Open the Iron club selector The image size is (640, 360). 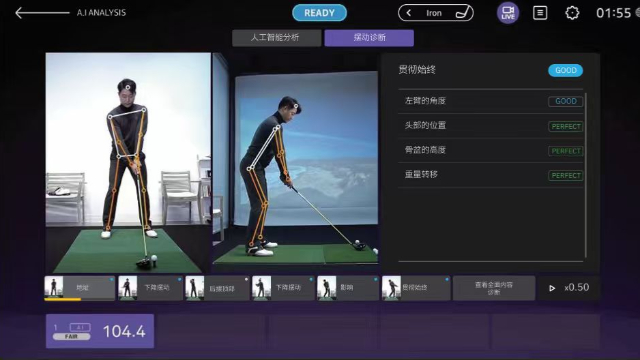[x=436, y=13]
